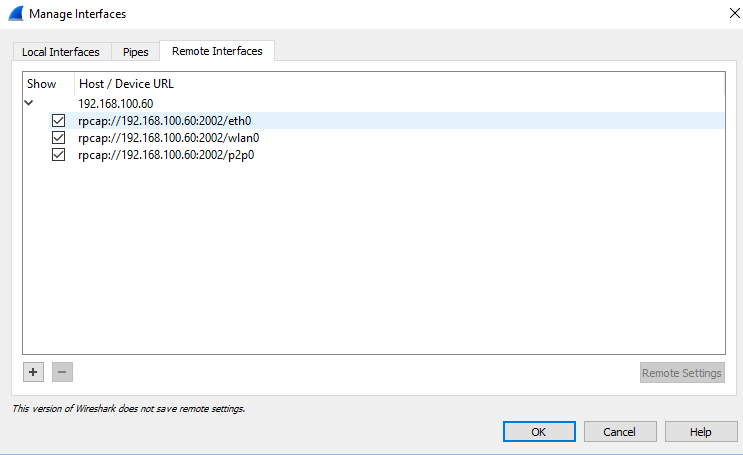743x455 pixels.
Task: Click the Host / Device URL column header
Action: click(x=126, y=84)
